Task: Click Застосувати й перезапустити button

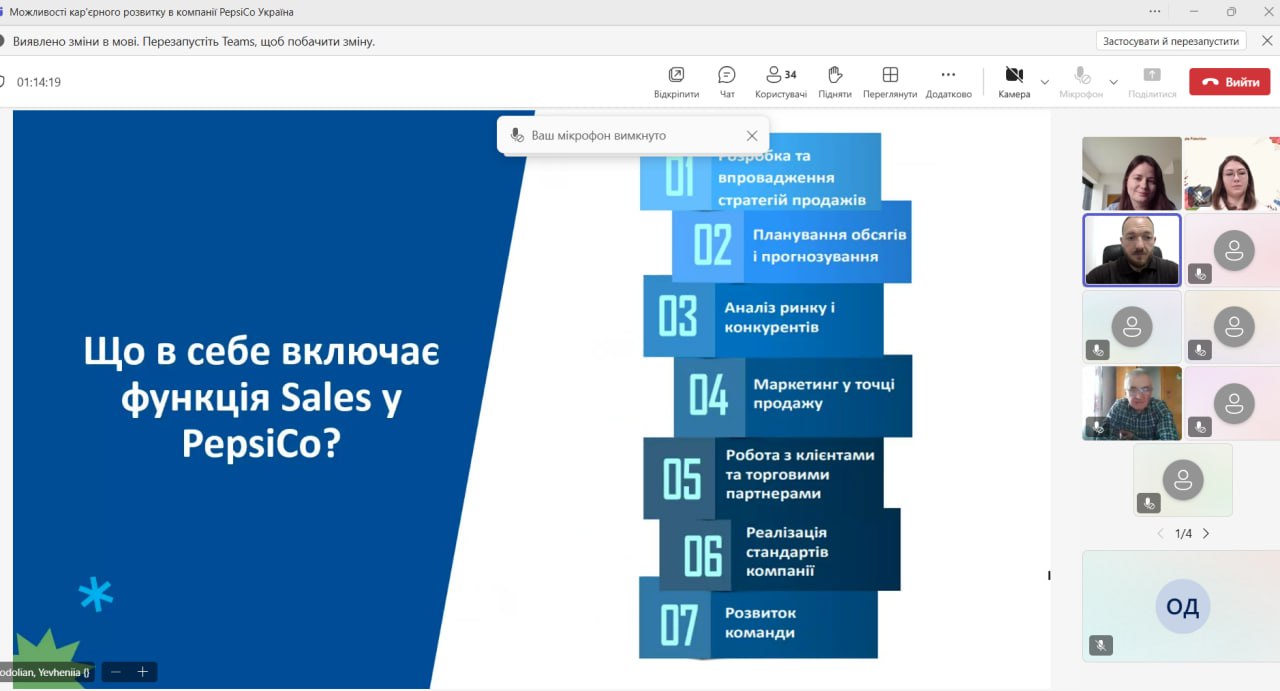Action: 1171,41
